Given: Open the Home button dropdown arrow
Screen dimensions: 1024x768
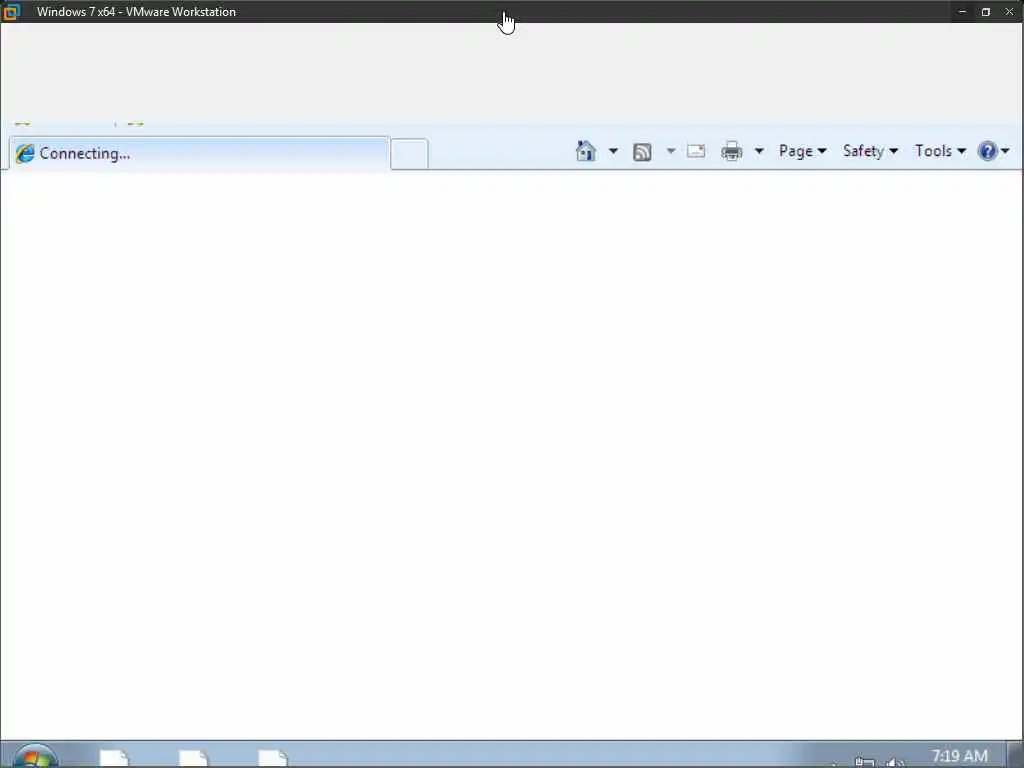Looking at the screenshot, I should (613, 152).
